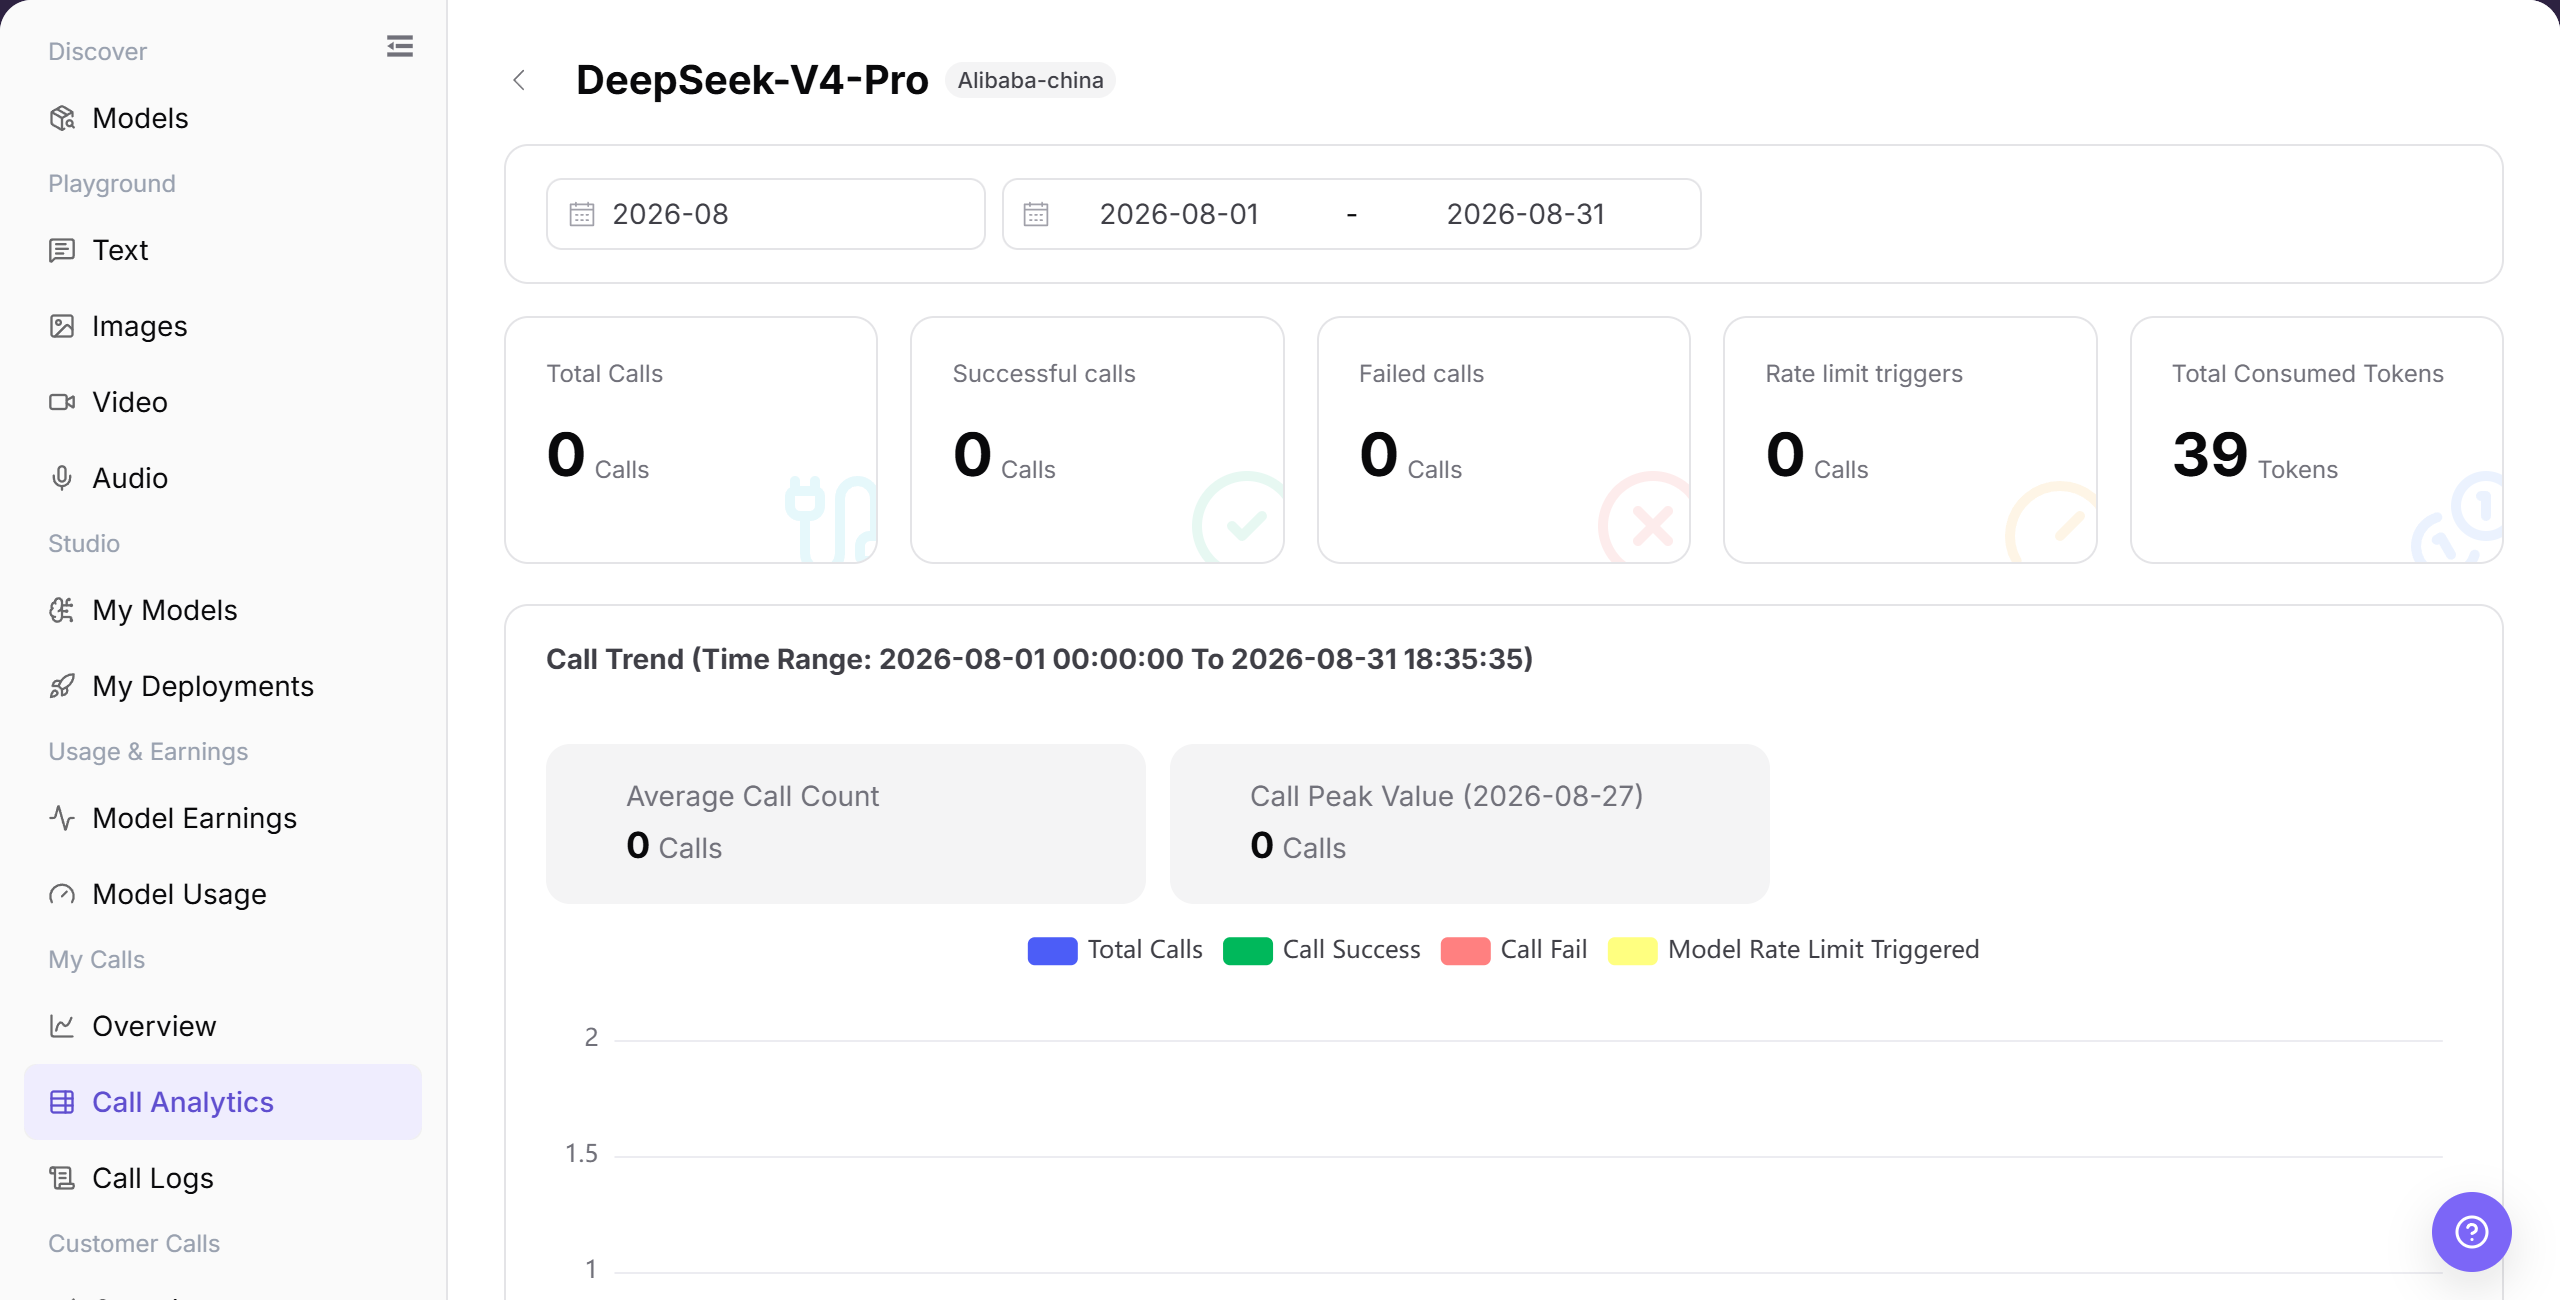Viewport: 2560px width, 1300px height.
Task: Click the Call Peak Value box
Action: 1470,824
